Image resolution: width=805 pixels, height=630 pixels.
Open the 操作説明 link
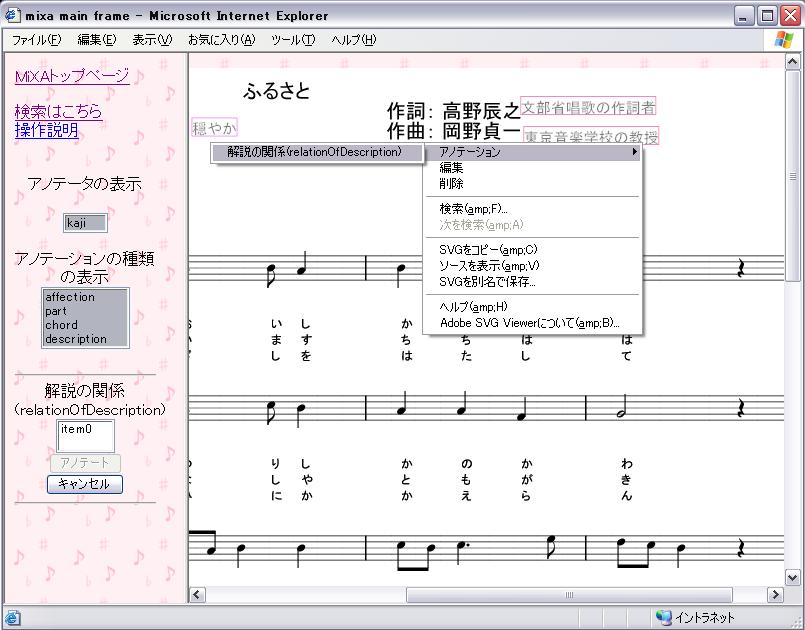coord(46,130)
